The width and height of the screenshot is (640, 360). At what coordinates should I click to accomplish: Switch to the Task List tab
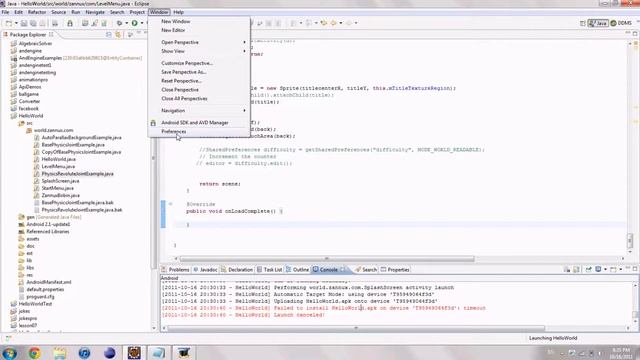269,270
